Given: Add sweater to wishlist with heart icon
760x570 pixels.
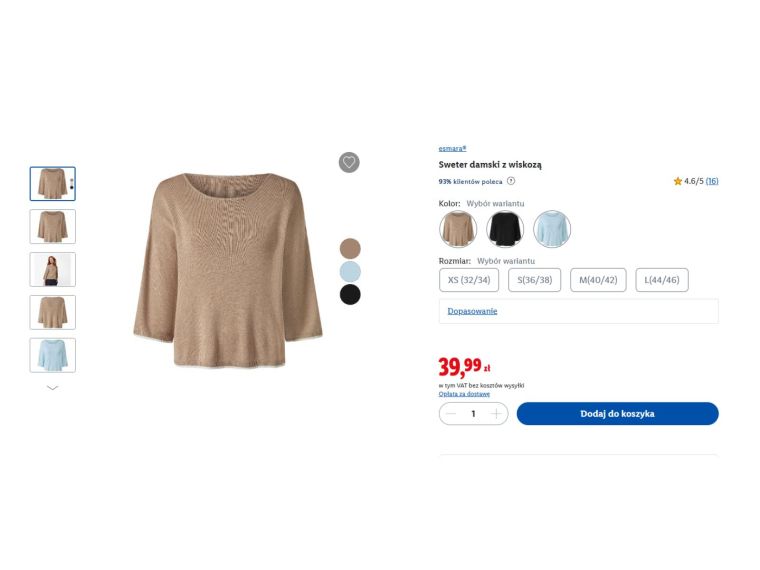Looking at the screenshot, I should 349,162.
